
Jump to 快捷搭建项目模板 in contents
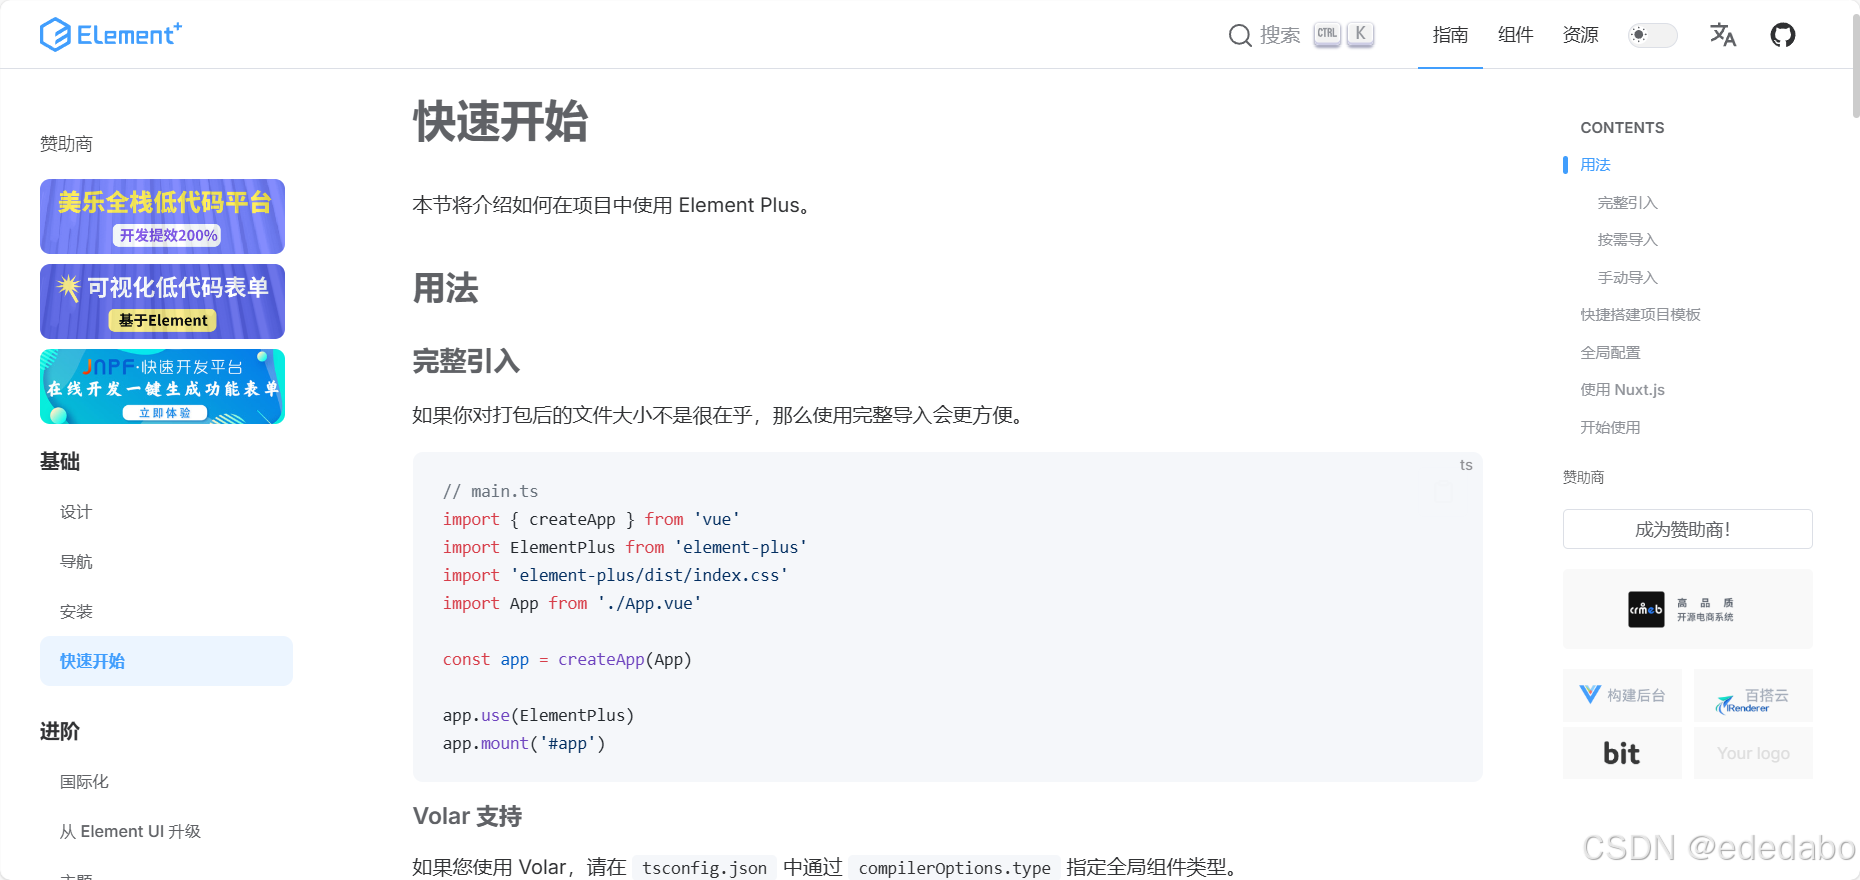1640,315
